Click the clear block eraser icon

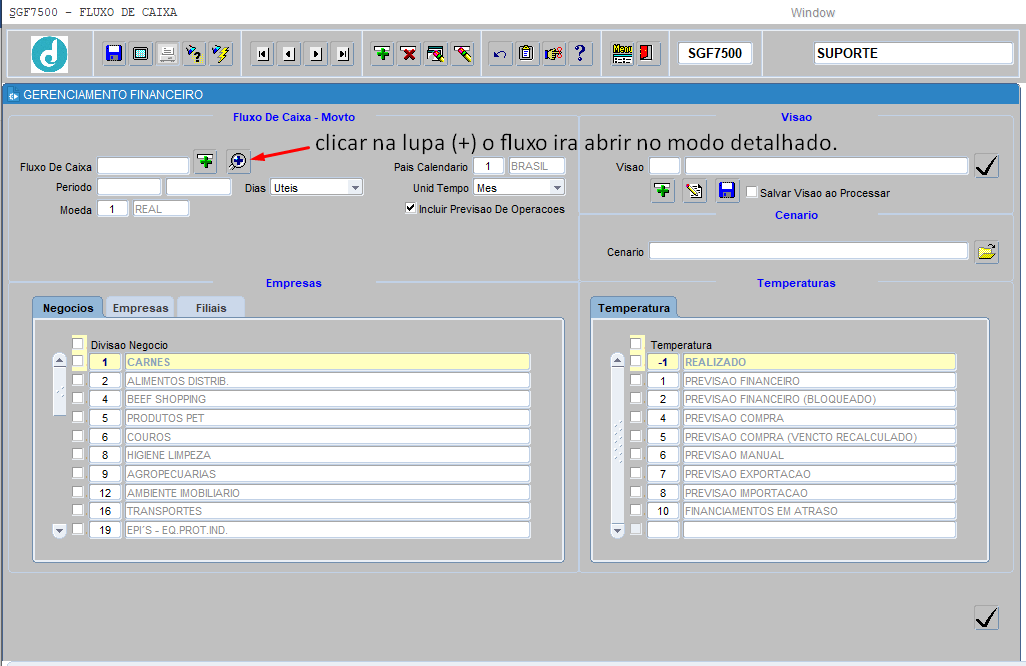click(x=436, y=53)
